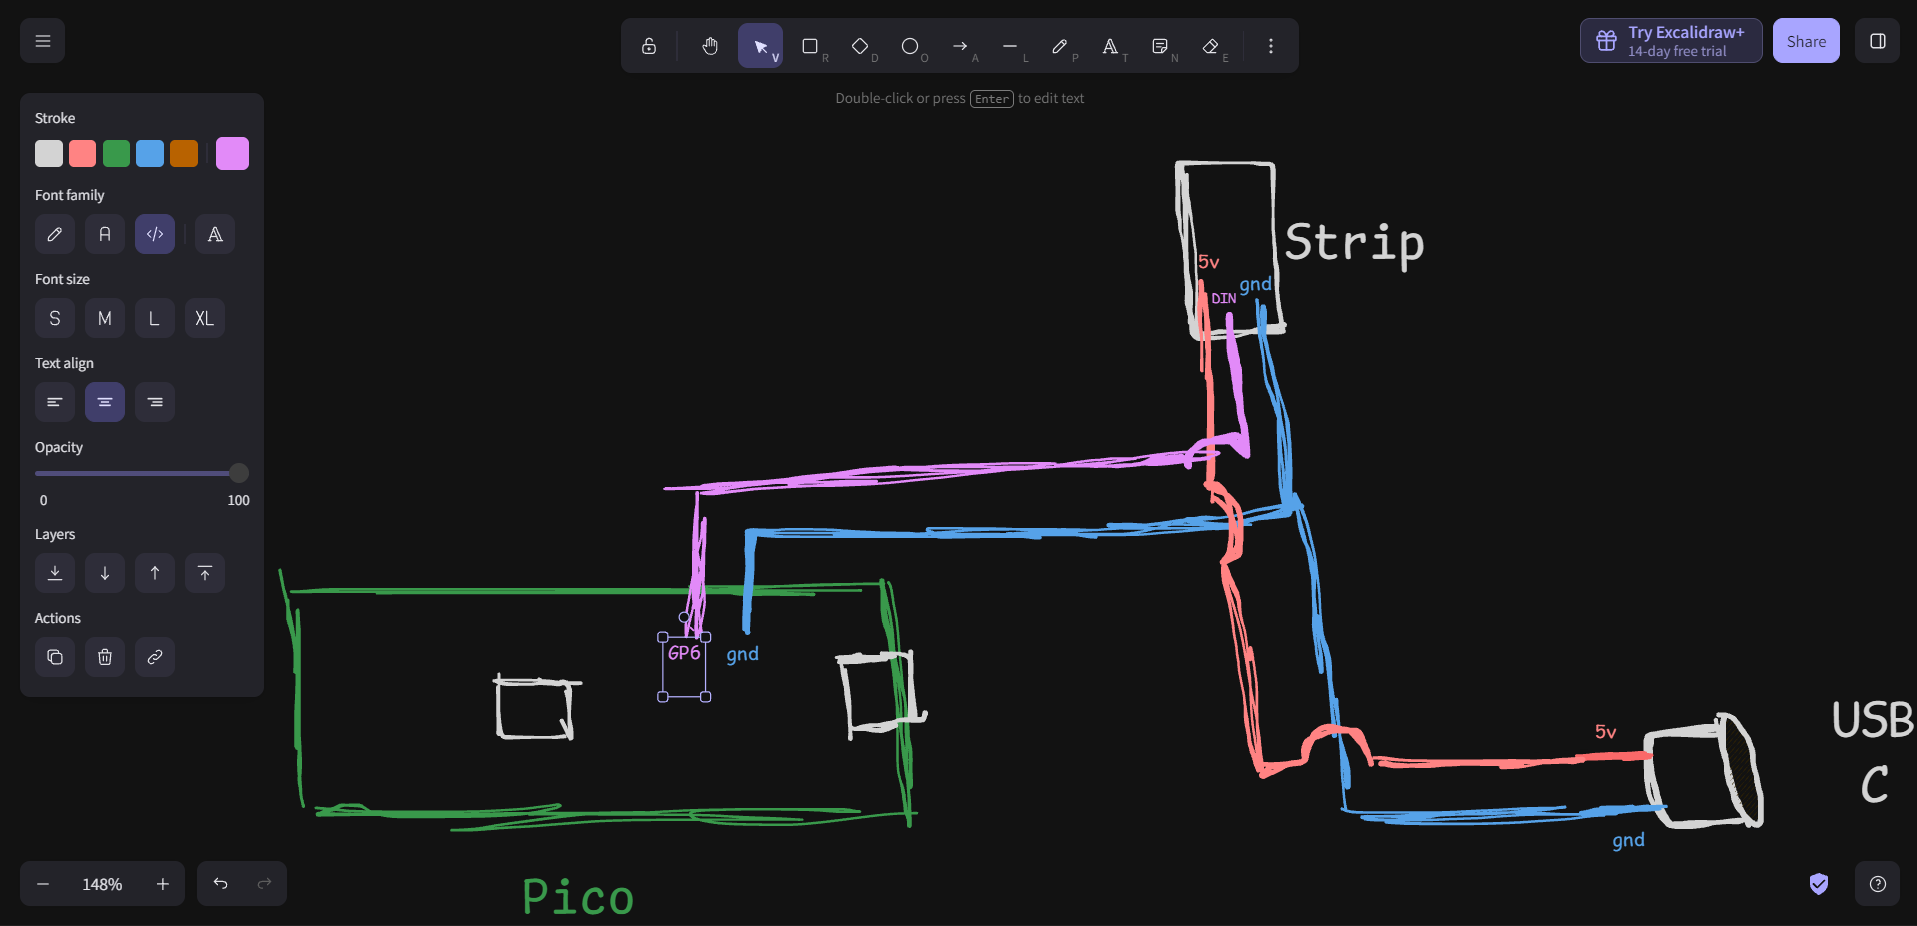Open more fonts picker

[215, 234]
